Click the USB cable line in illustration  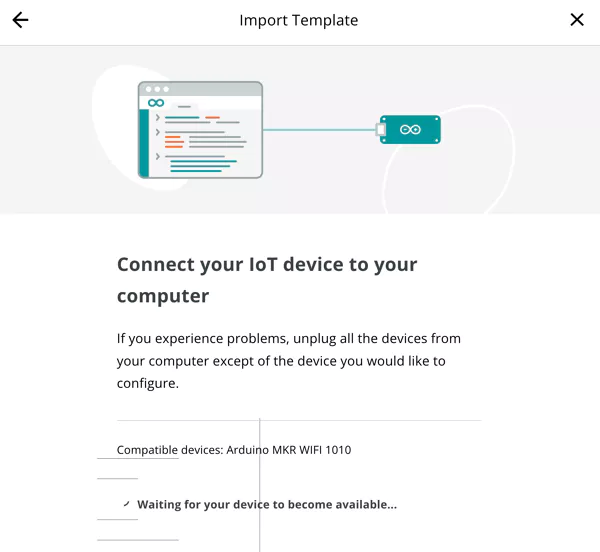click(320, 130)
